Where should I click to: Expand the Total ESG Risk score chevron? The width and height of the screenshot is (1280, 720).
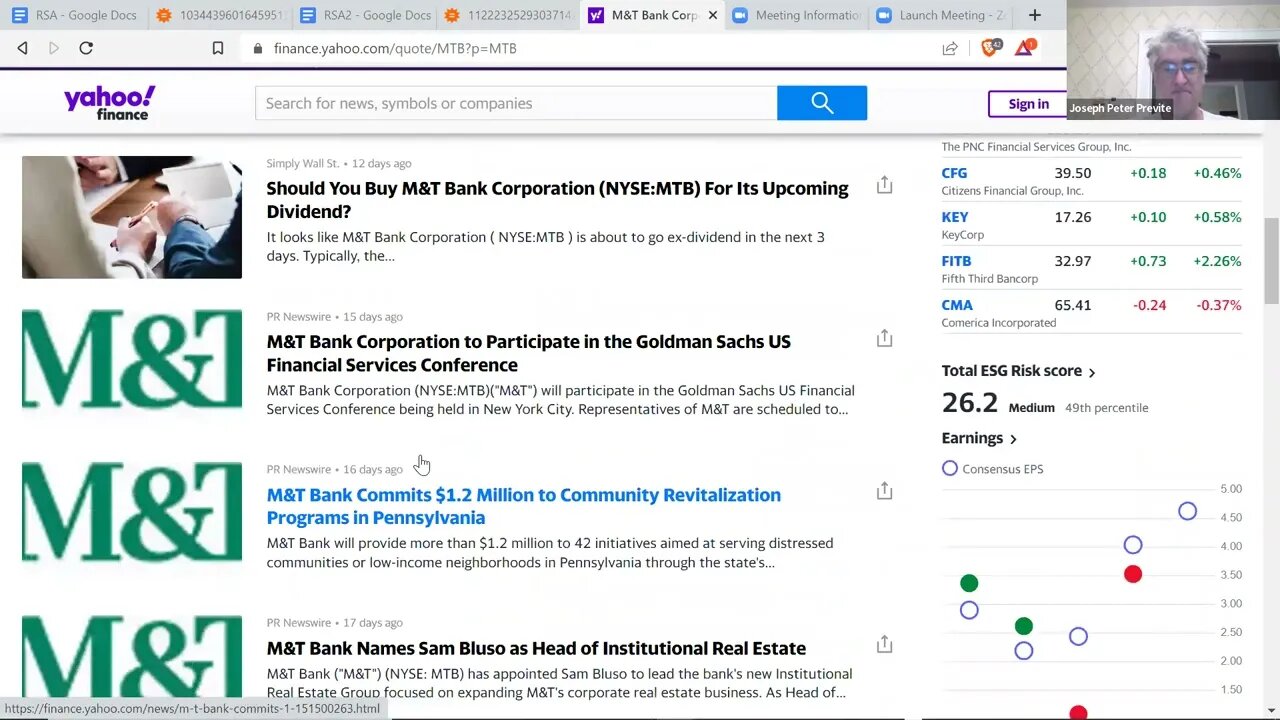click(x=1092, y=372)
